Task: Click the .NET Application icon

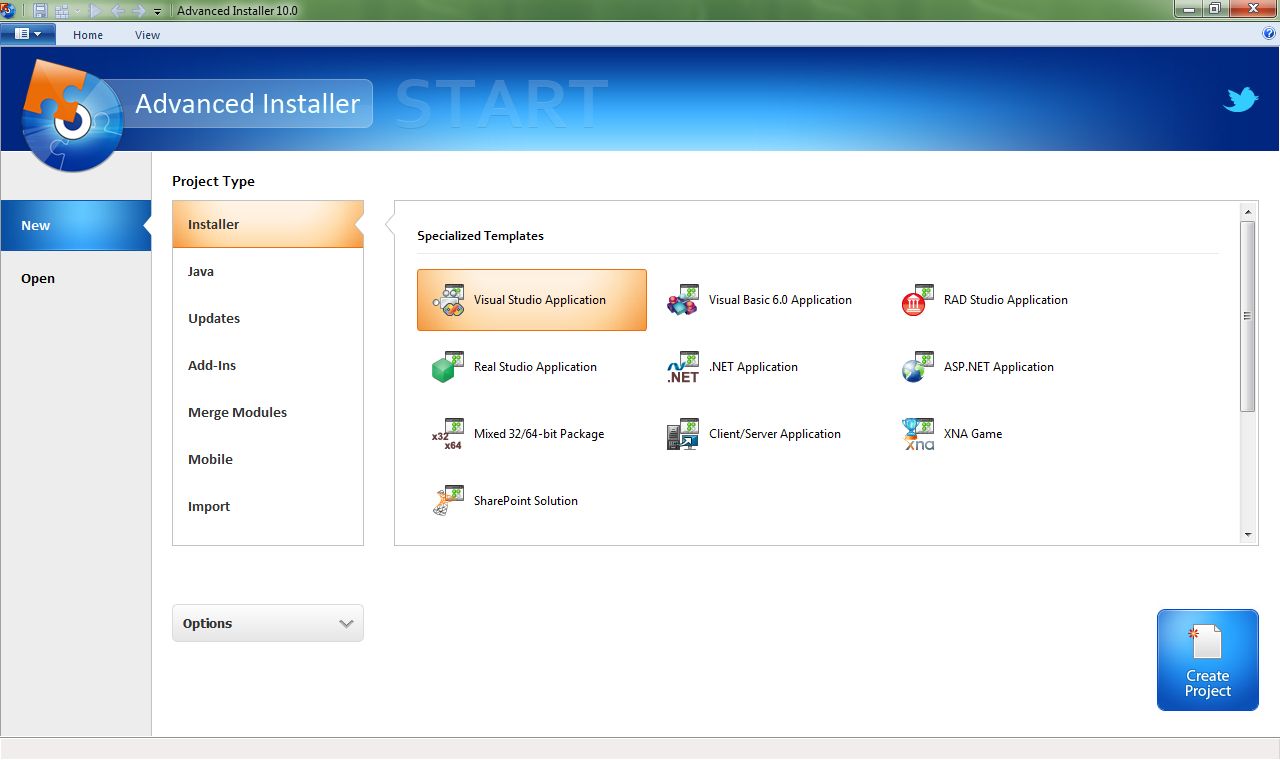Action: [683, 367]
